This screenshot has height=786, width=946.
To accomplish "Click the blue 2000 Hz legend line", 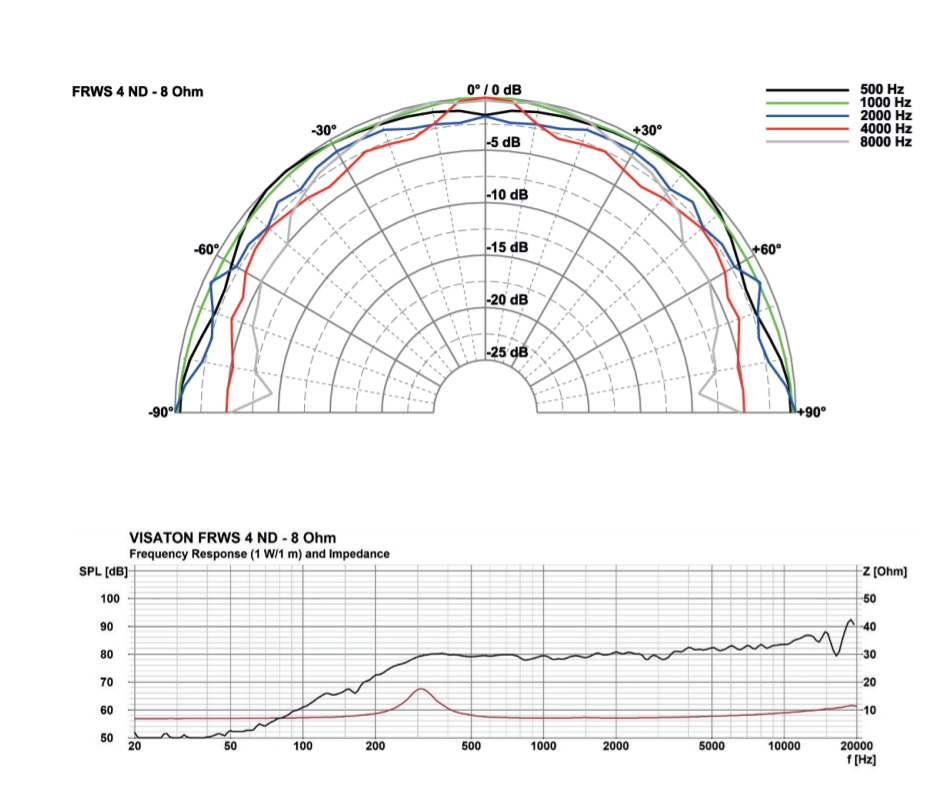I will coord(803,116).
